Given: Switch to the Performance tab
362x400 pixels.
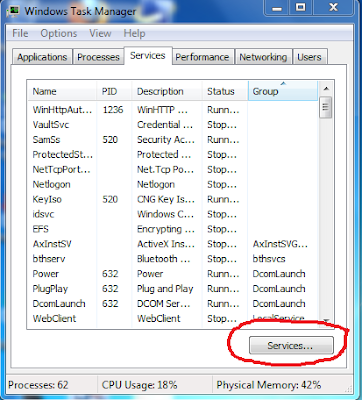Looking at the screenshot, I should pyautogui.click(x=202, y=57).
